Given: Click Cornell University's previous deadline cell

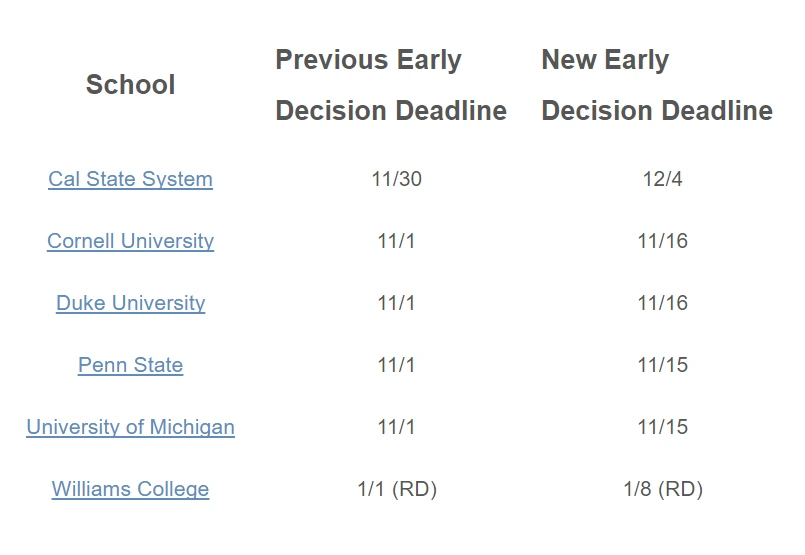Looking at the screenshot, I should 397,242.
